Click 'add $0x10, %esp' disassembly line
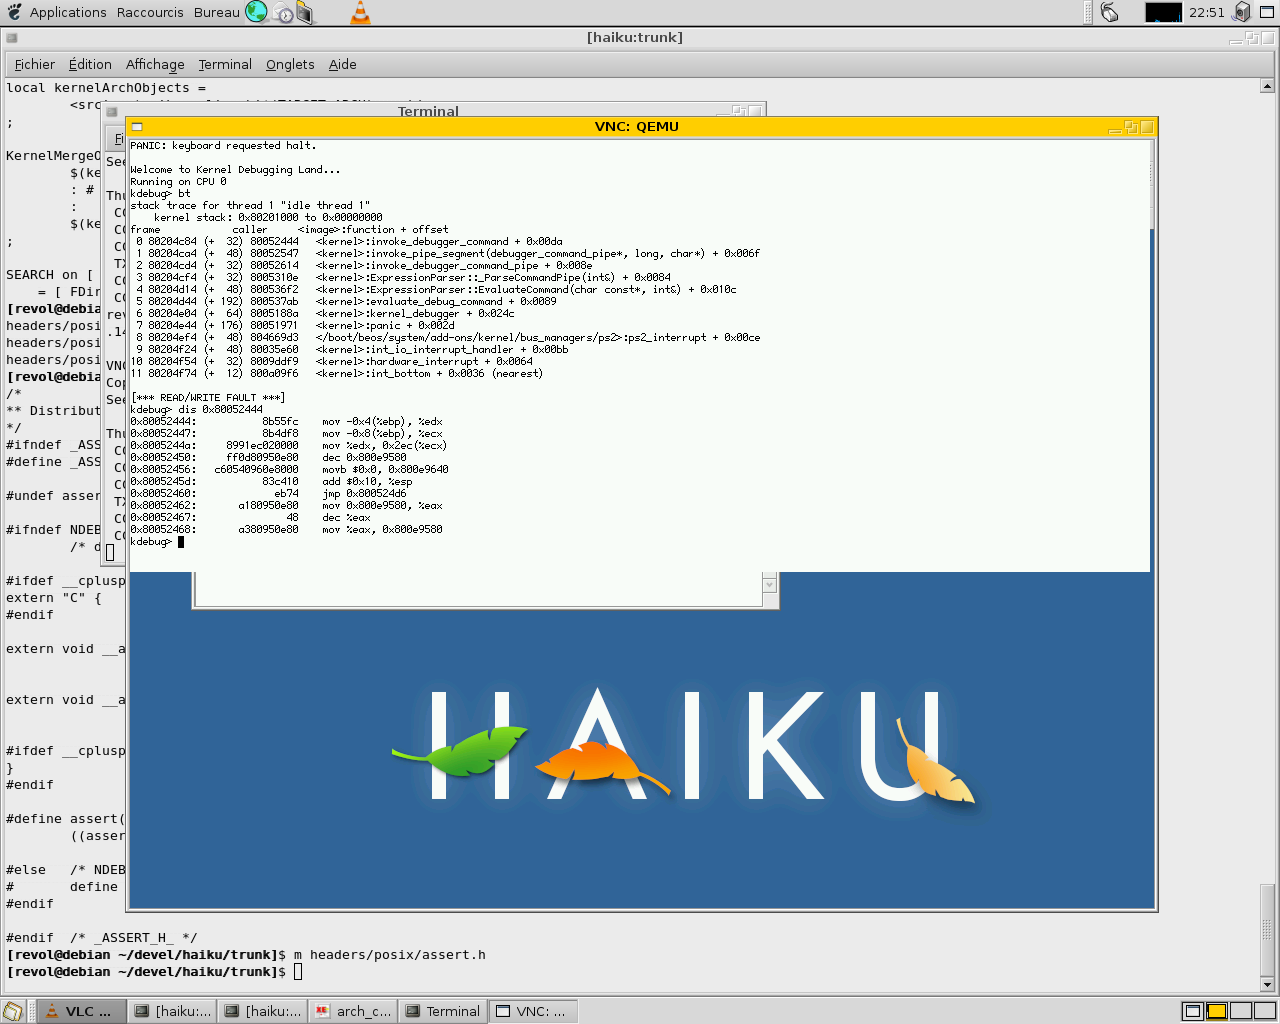 271,482
